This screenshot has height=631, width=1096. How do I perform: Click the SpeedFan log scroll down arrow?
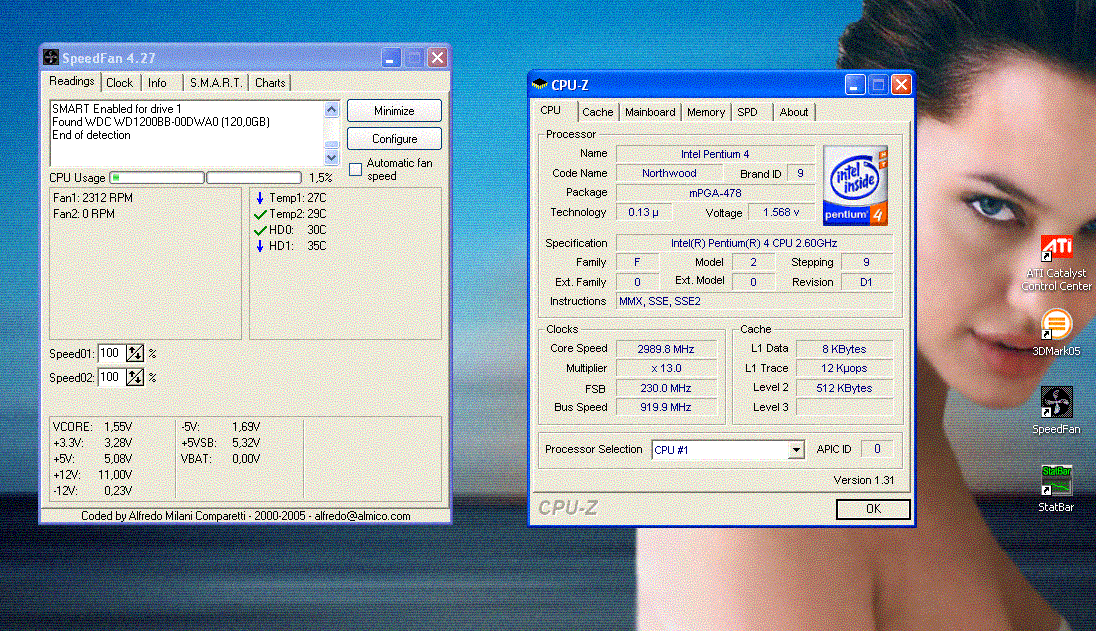click(x=331, y=157)
